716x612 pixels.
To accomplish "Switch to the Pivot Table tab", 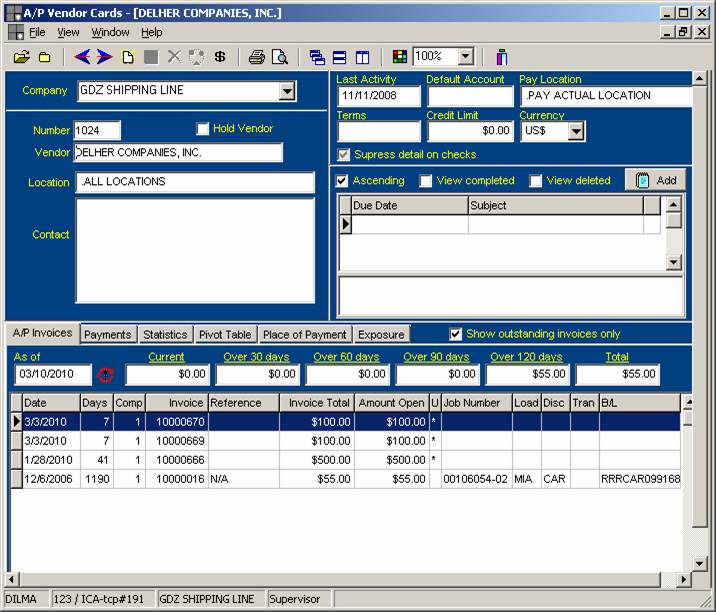I will click(x=225, y=335).
